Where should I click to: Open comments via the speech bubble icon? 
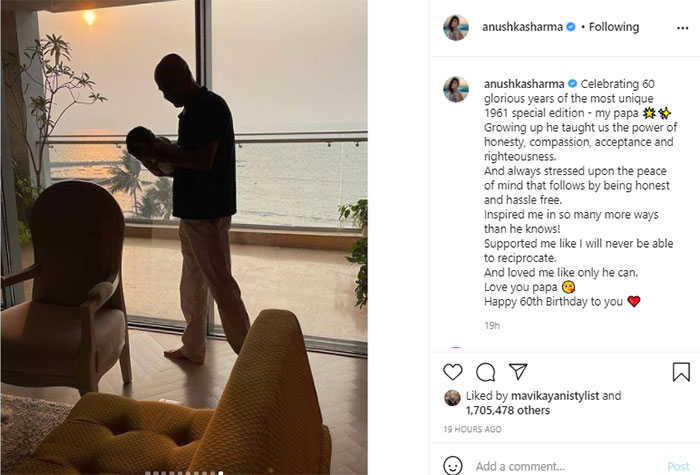485,372
